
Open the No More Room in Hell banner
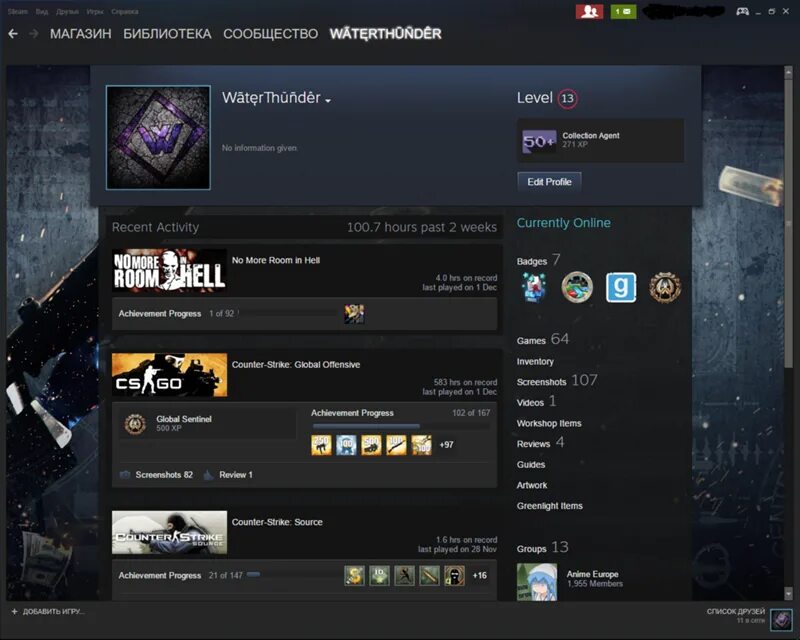pos(169,270)
